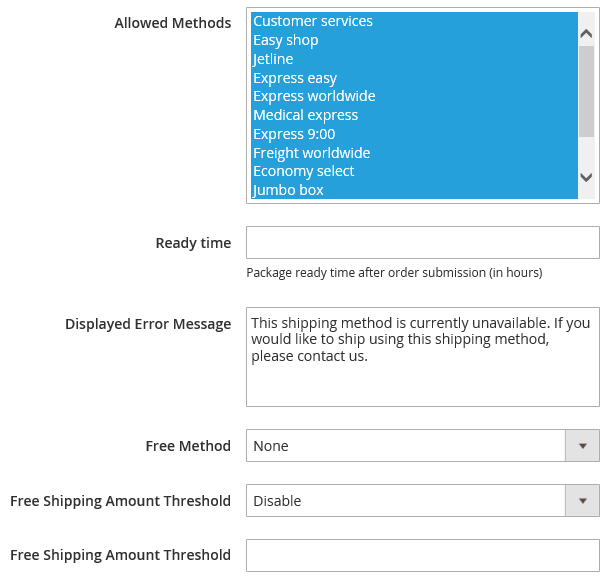Viewport: 608px width, 579px height.
Task: Pick Express worldwide from the list
Action: 314,96
